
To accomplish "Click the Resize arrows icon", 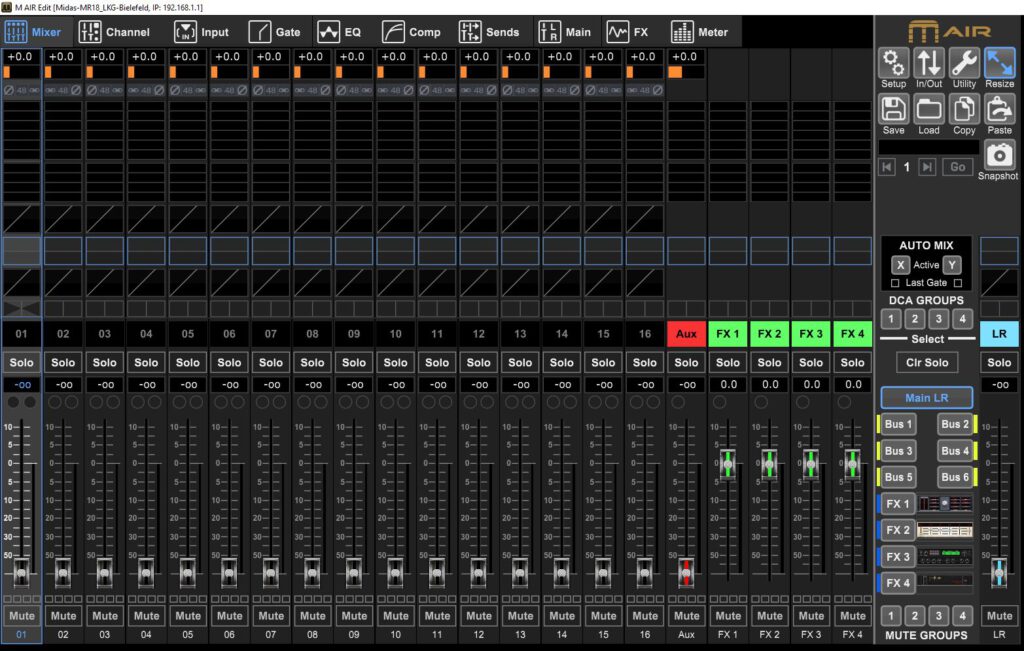I will tap(999, 63).
